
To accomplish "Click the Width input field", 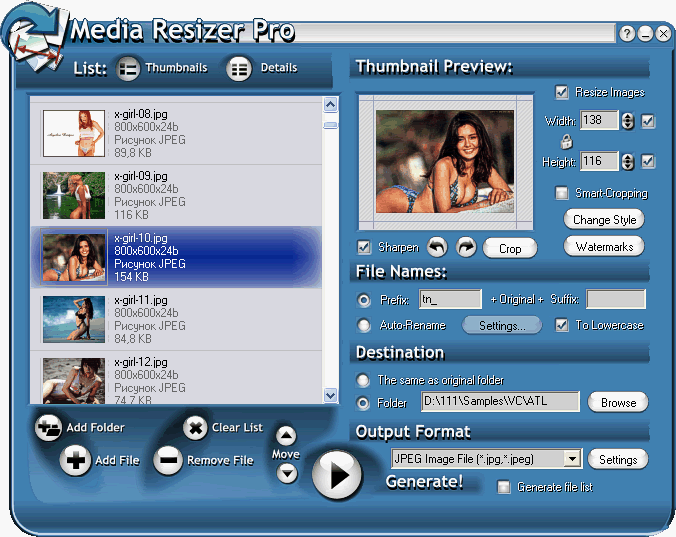I will [x=599, y=120].
